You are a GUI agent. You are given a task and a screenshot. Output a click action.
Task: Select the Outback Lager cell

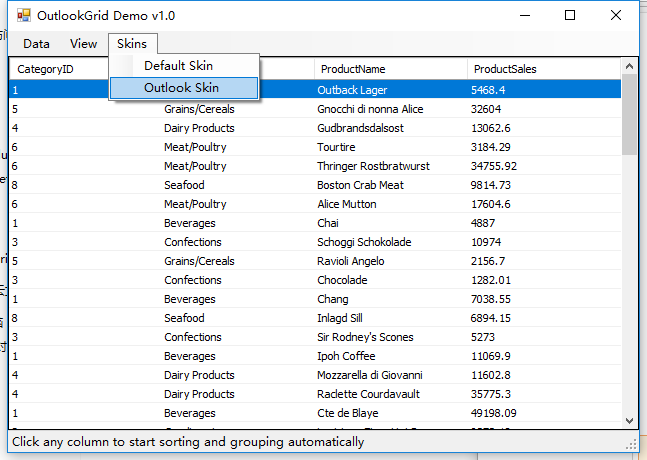(x=352, y=90)
